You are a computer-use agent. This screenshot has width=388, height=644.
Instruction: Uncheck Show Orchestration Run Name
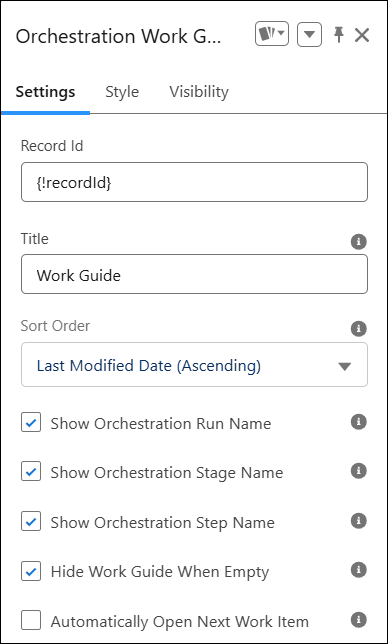tap(31, 423)
